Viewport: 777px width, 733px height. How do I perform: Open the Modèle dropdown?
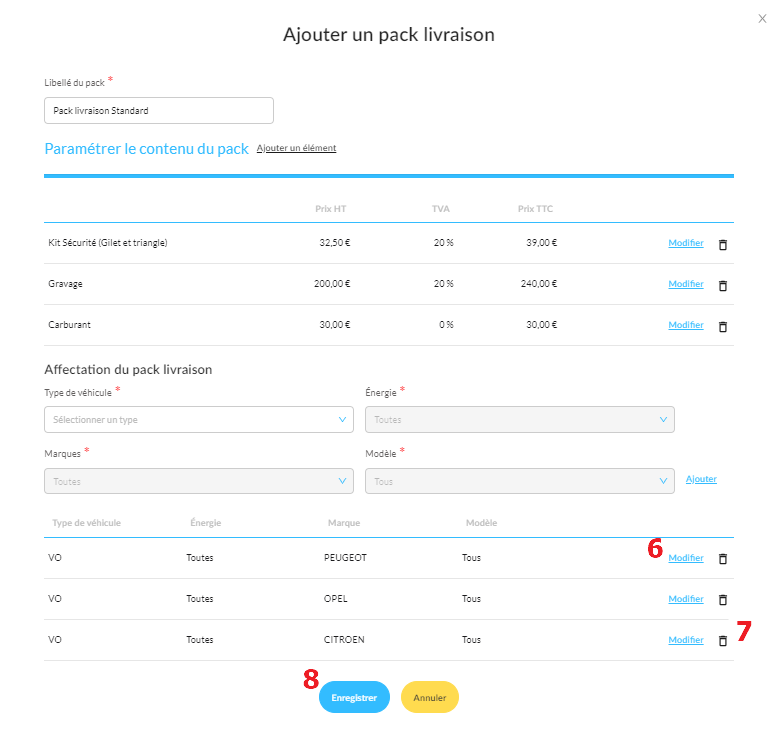[520, 481]
